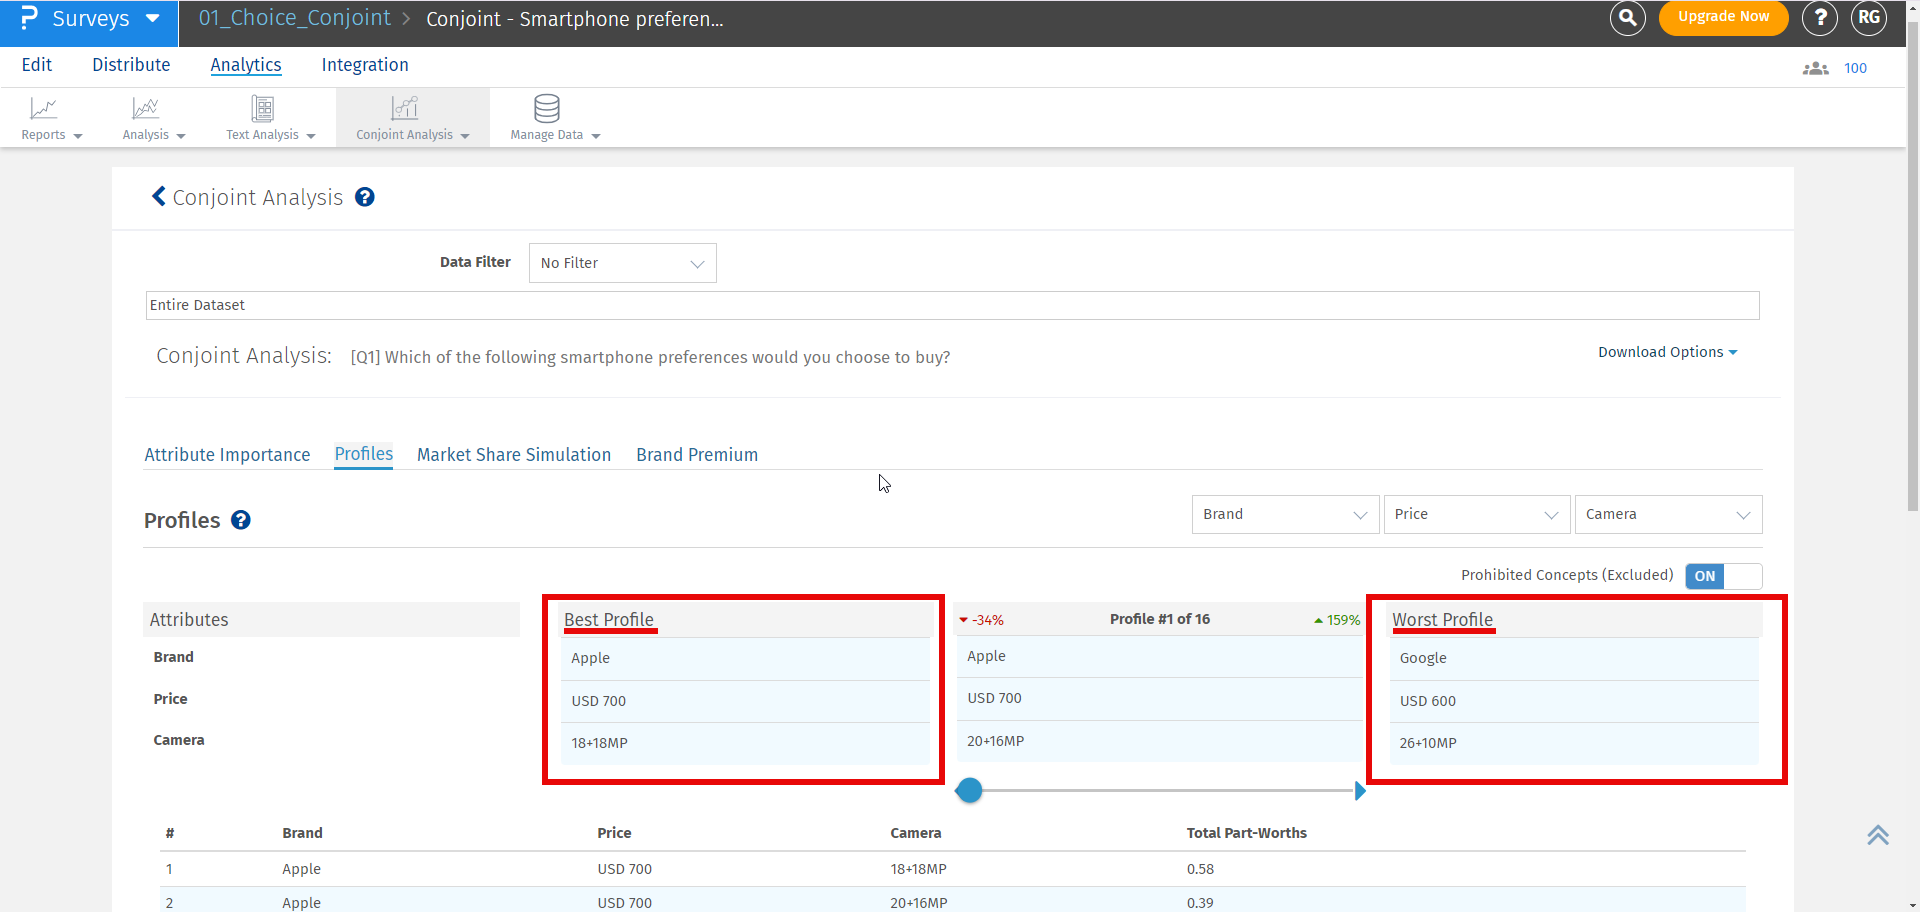Screen dimensions: 1920x912
Task: Expand the Download Options menu
Action: (1667, 352)
